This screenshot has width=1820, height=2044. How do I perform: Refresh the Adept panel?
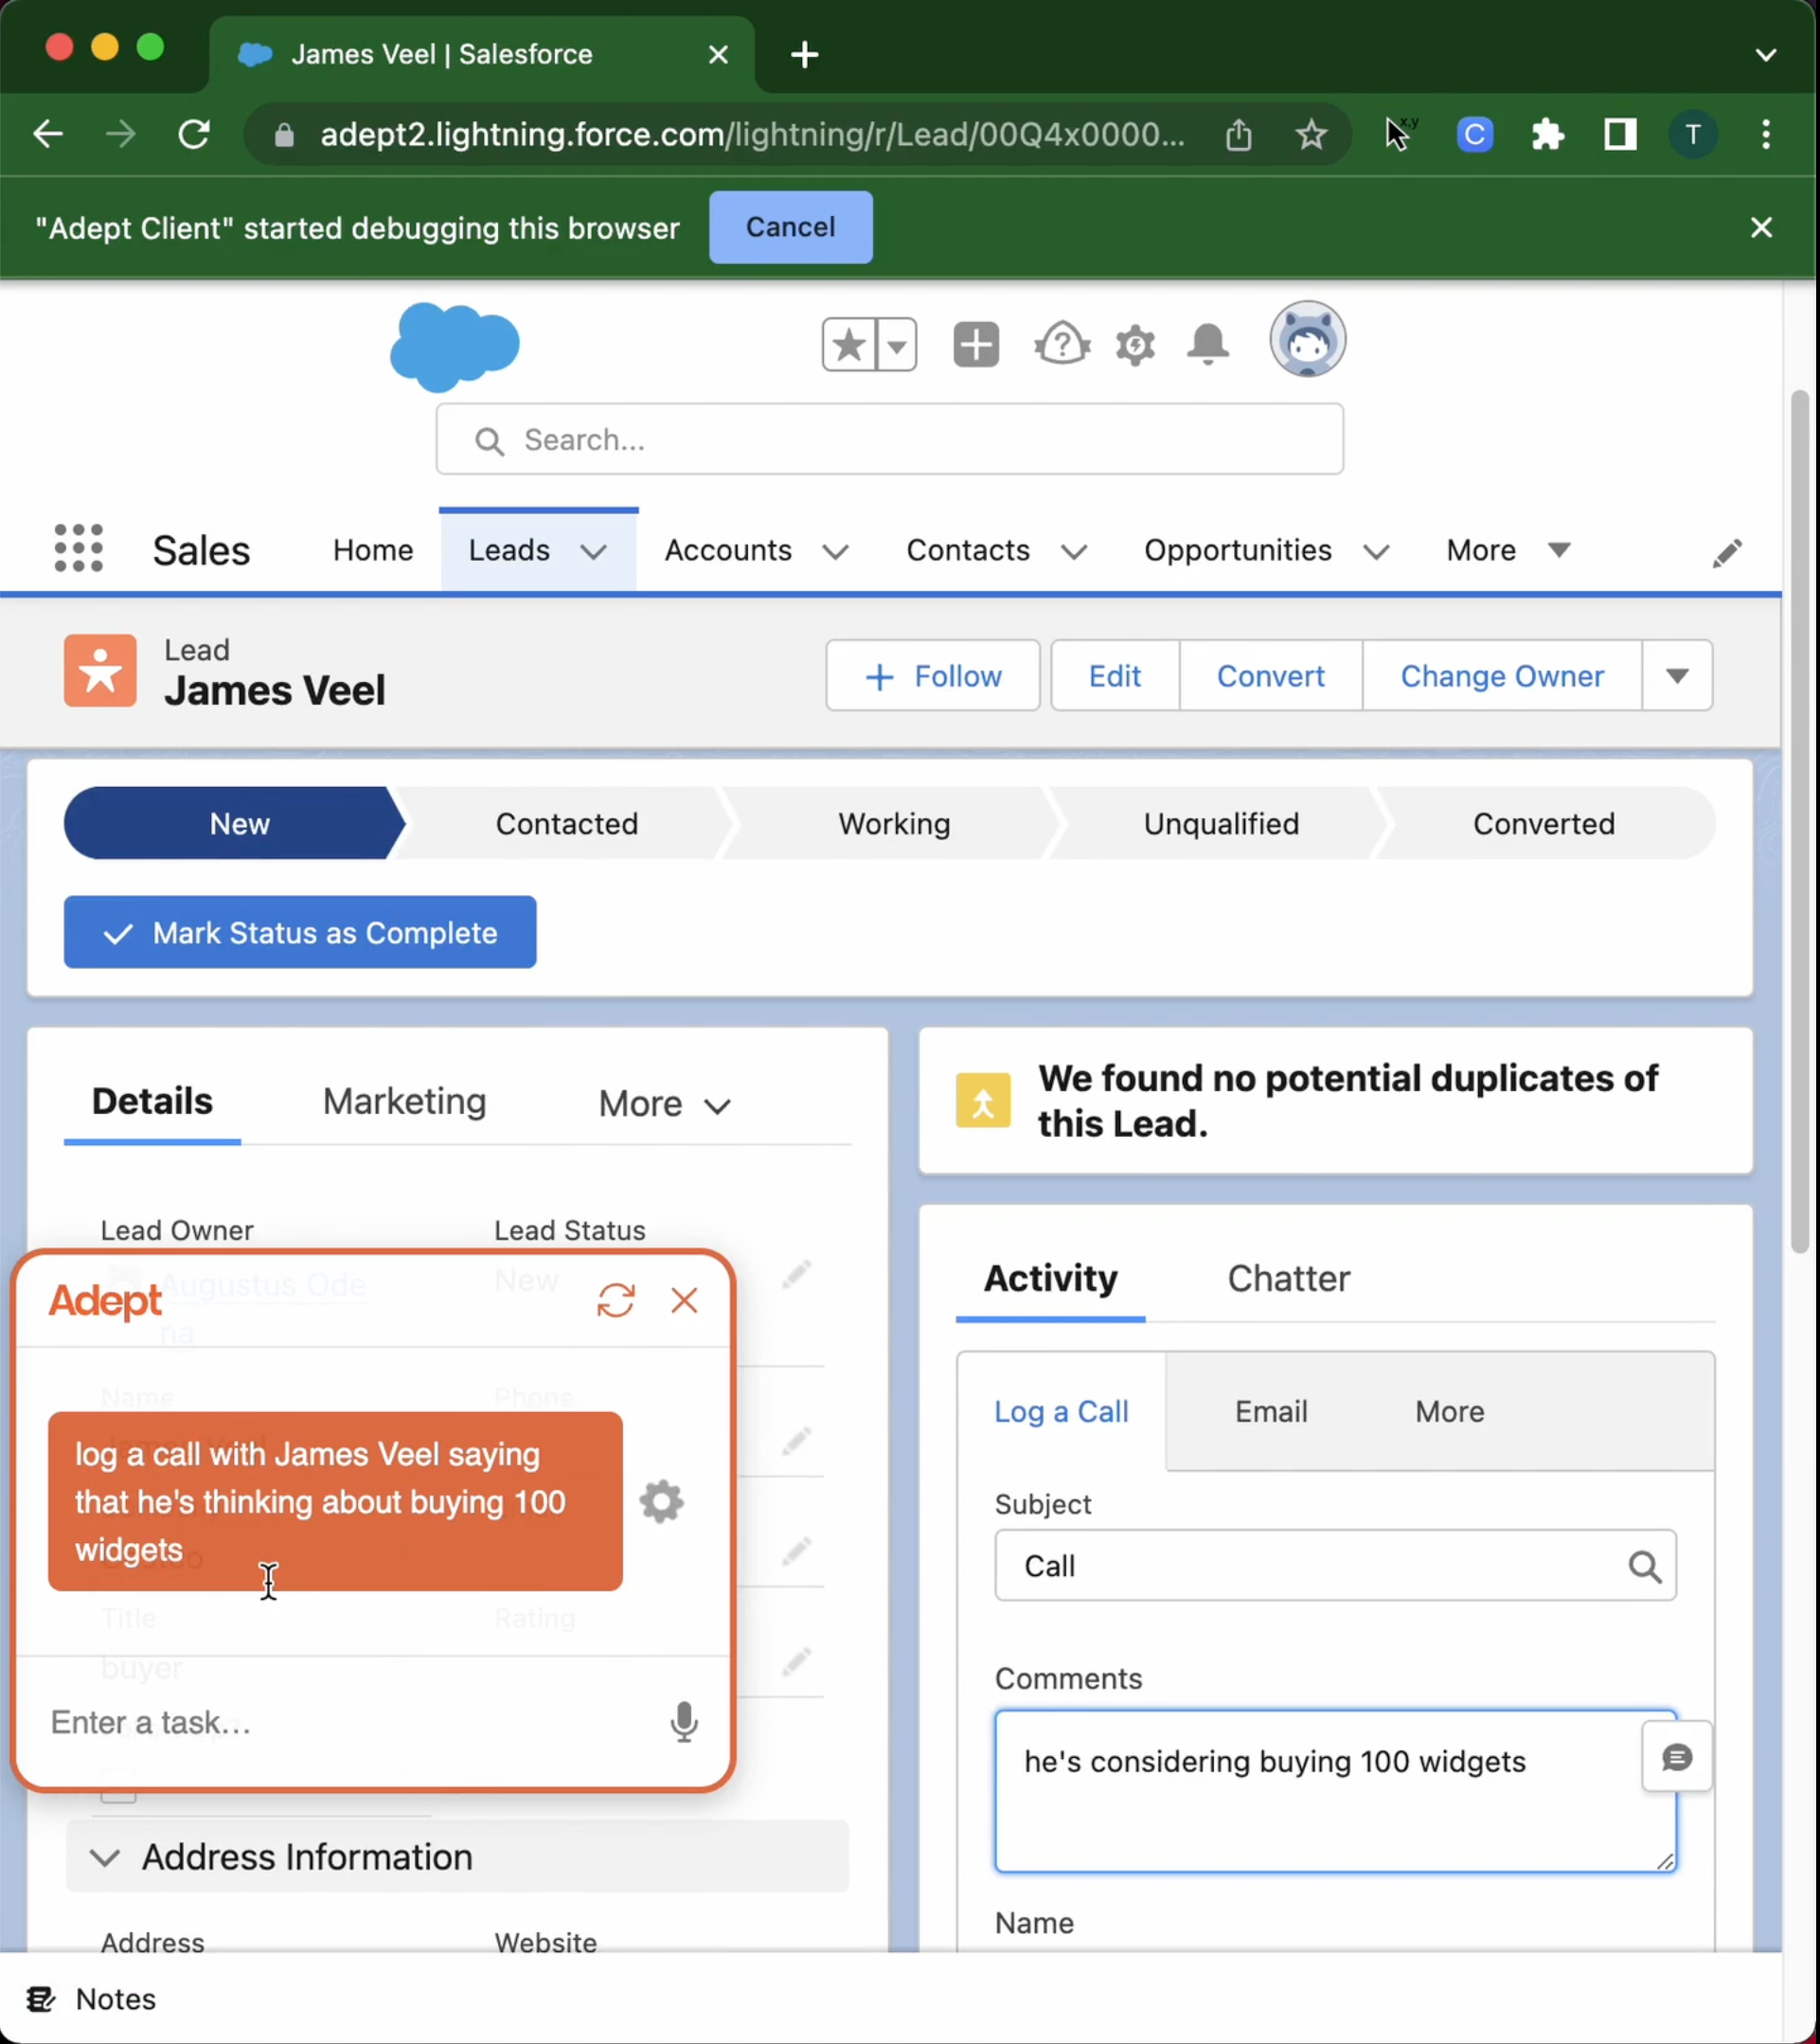(x=616, y=1300)
